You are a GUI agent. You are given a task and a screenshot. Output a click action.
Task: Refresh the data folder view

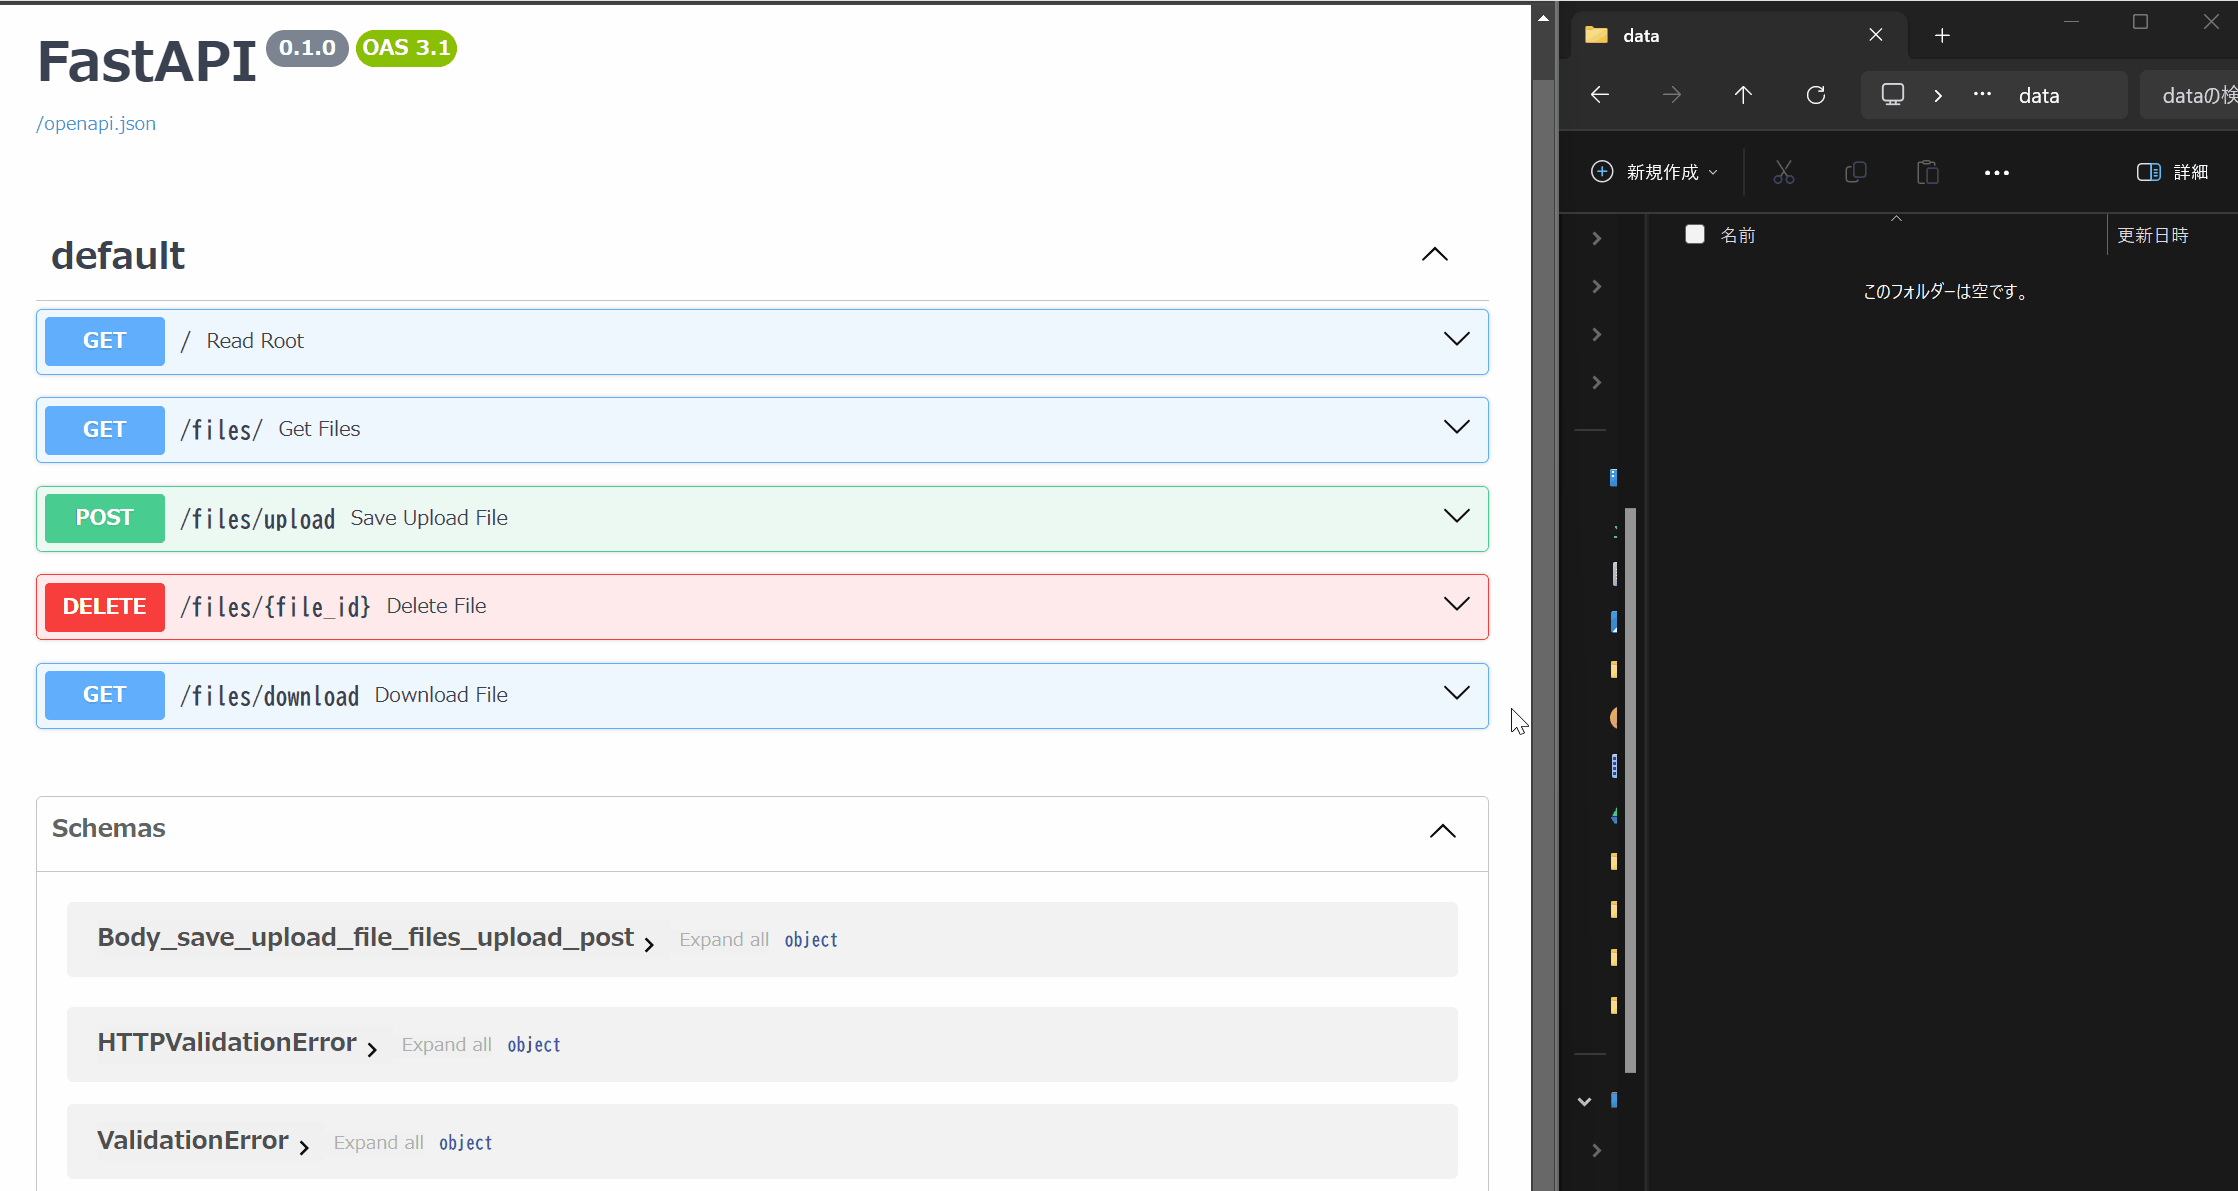[1816, 95]
